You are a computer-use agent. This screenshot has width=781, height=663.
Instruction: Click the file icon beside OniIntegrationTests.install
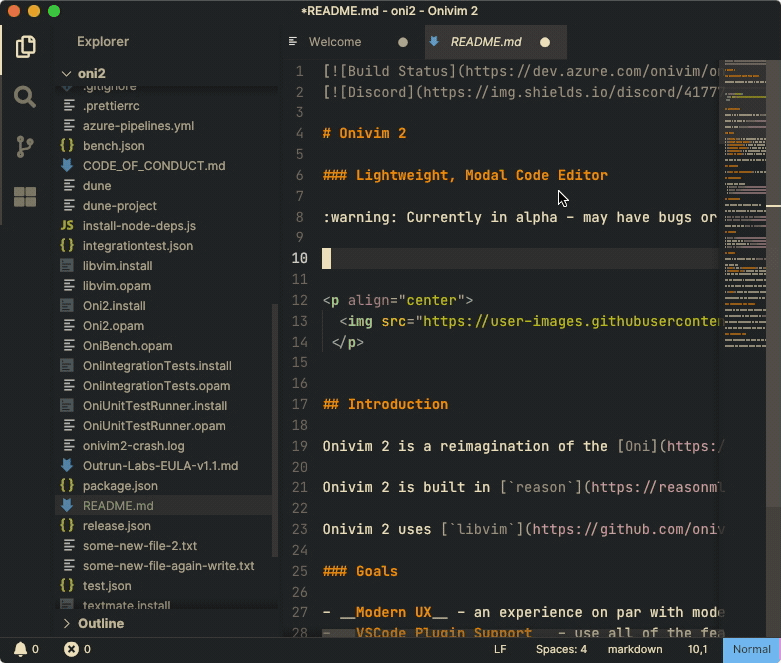[x=67, y=366]
